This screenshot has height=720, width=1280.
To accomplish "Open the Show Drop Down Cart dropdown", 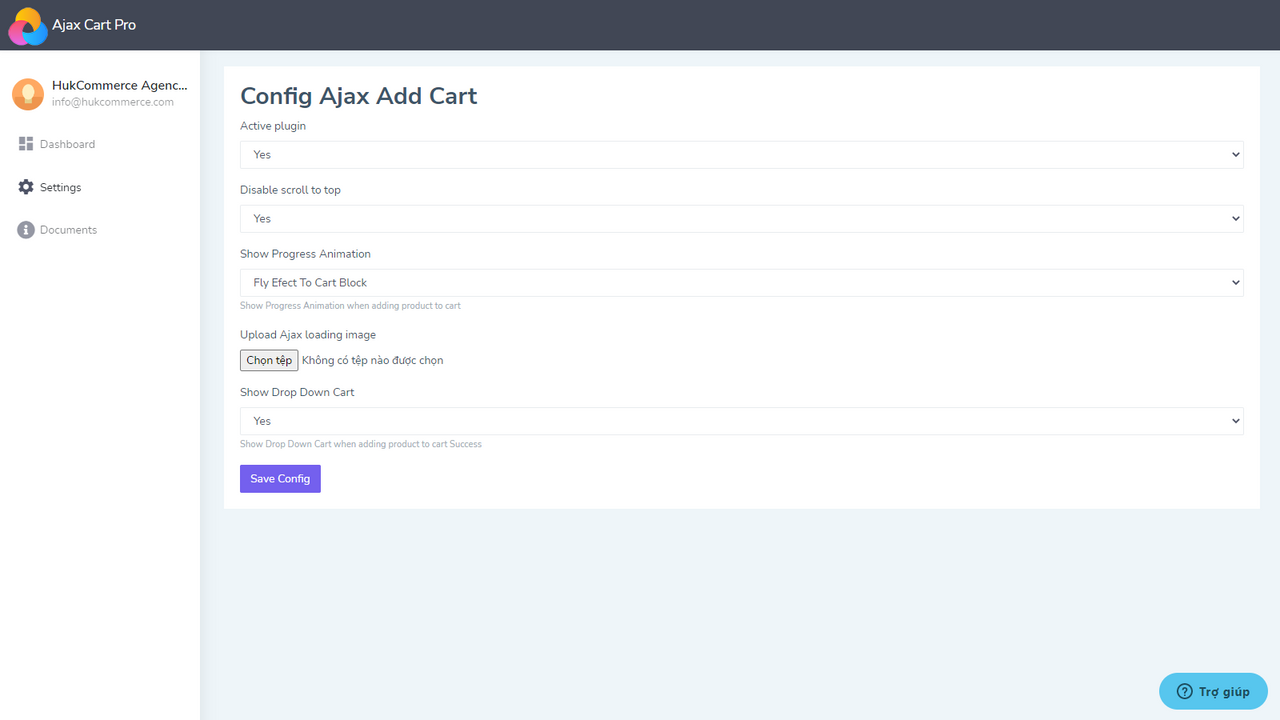I will coord(740,420).
